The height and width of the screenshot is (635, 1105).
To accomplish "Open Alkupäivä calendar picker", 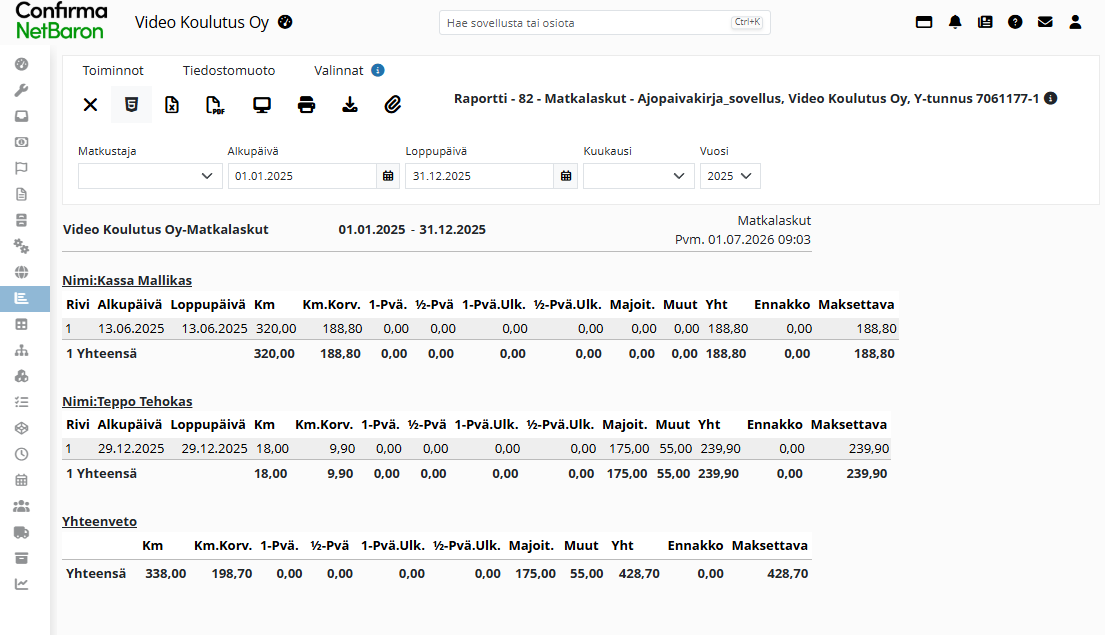I will pos(388,176).
